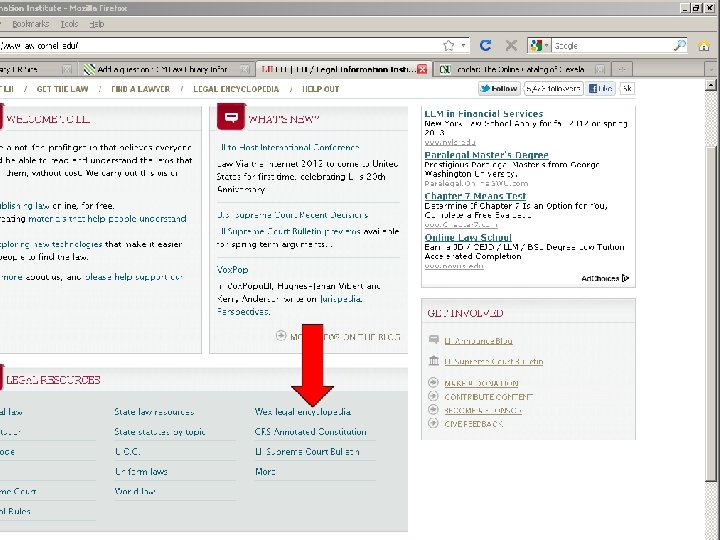Open World law link
Viewport: 720px width, 540px height.
coord(135,491)
